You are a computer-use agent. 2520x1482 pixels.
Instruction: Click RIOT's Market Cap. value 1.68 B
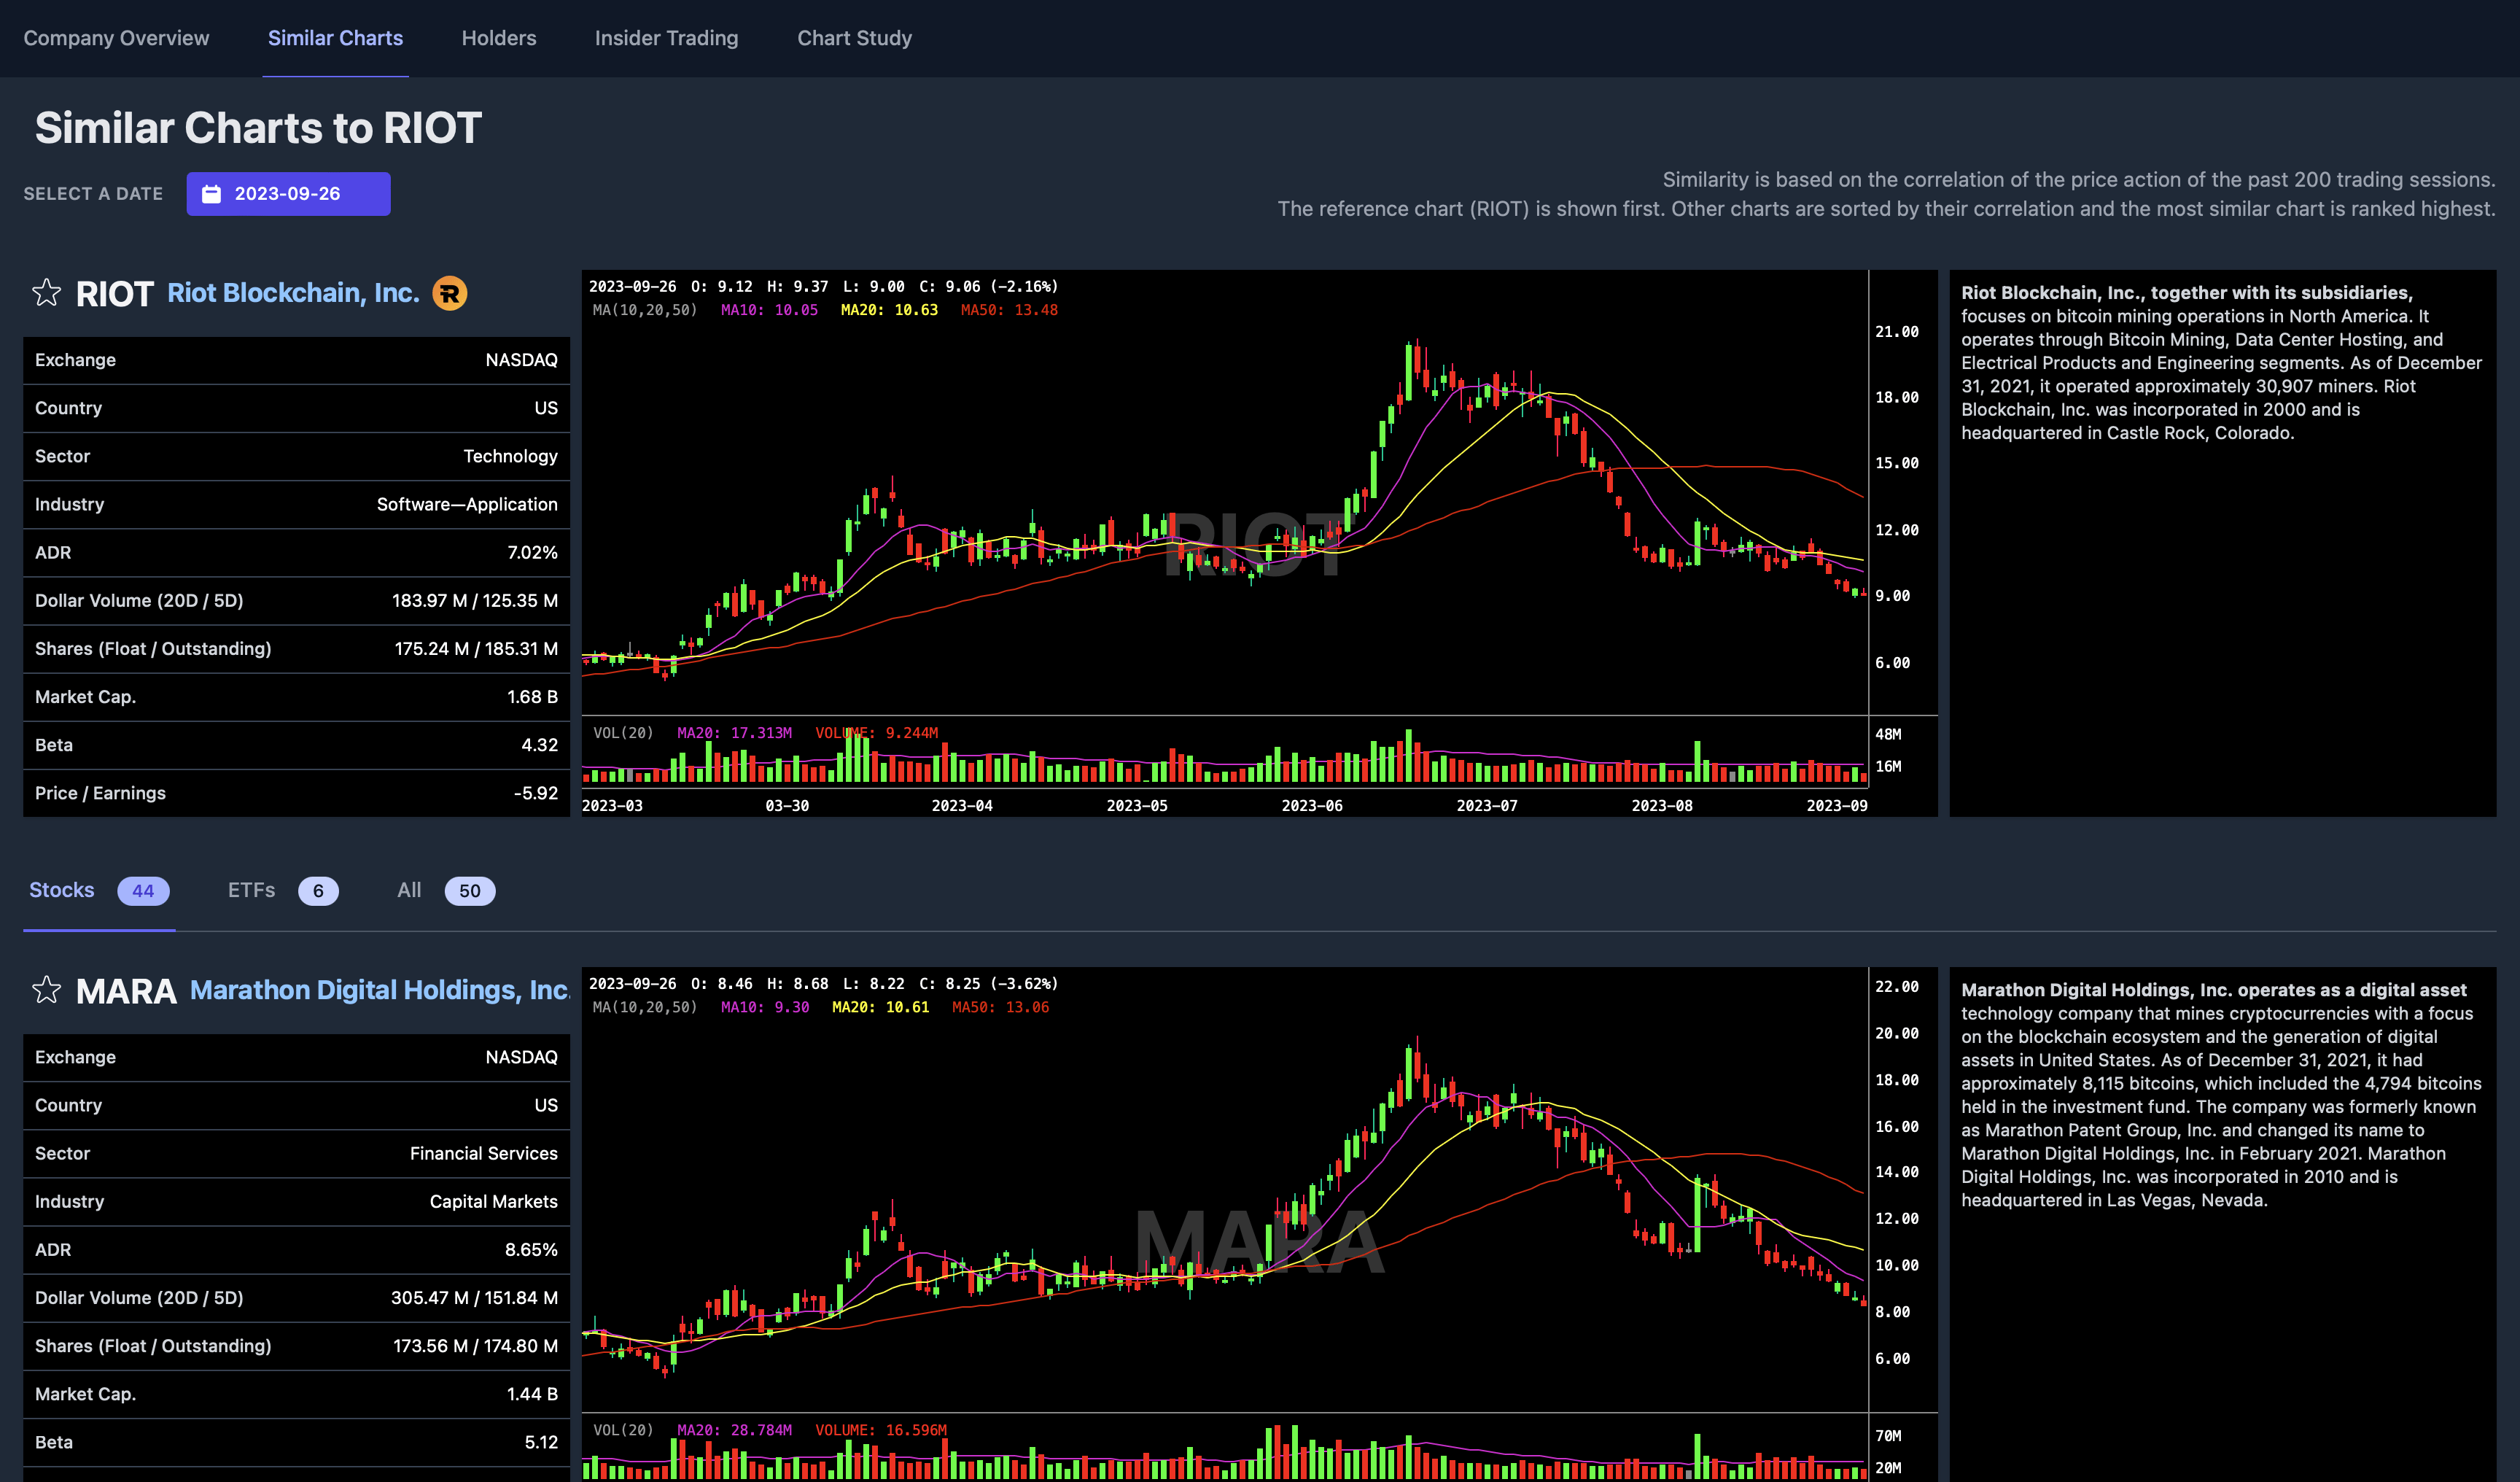532,697
